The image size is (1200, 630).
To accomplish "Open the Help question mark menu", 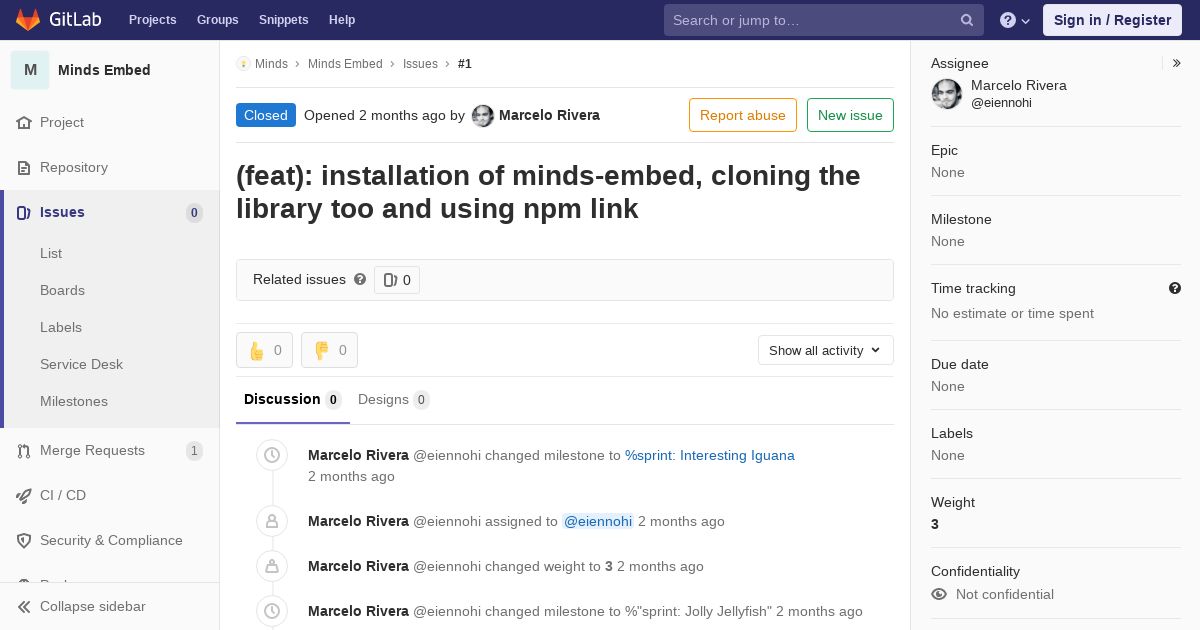I will [1015, 20].
